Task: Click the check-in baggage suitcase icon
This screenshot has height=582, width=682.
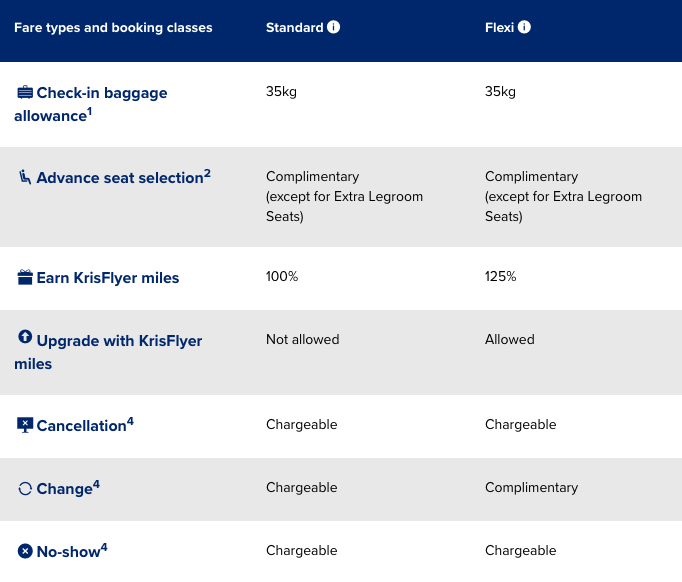Action: click(x=25, y=93)
